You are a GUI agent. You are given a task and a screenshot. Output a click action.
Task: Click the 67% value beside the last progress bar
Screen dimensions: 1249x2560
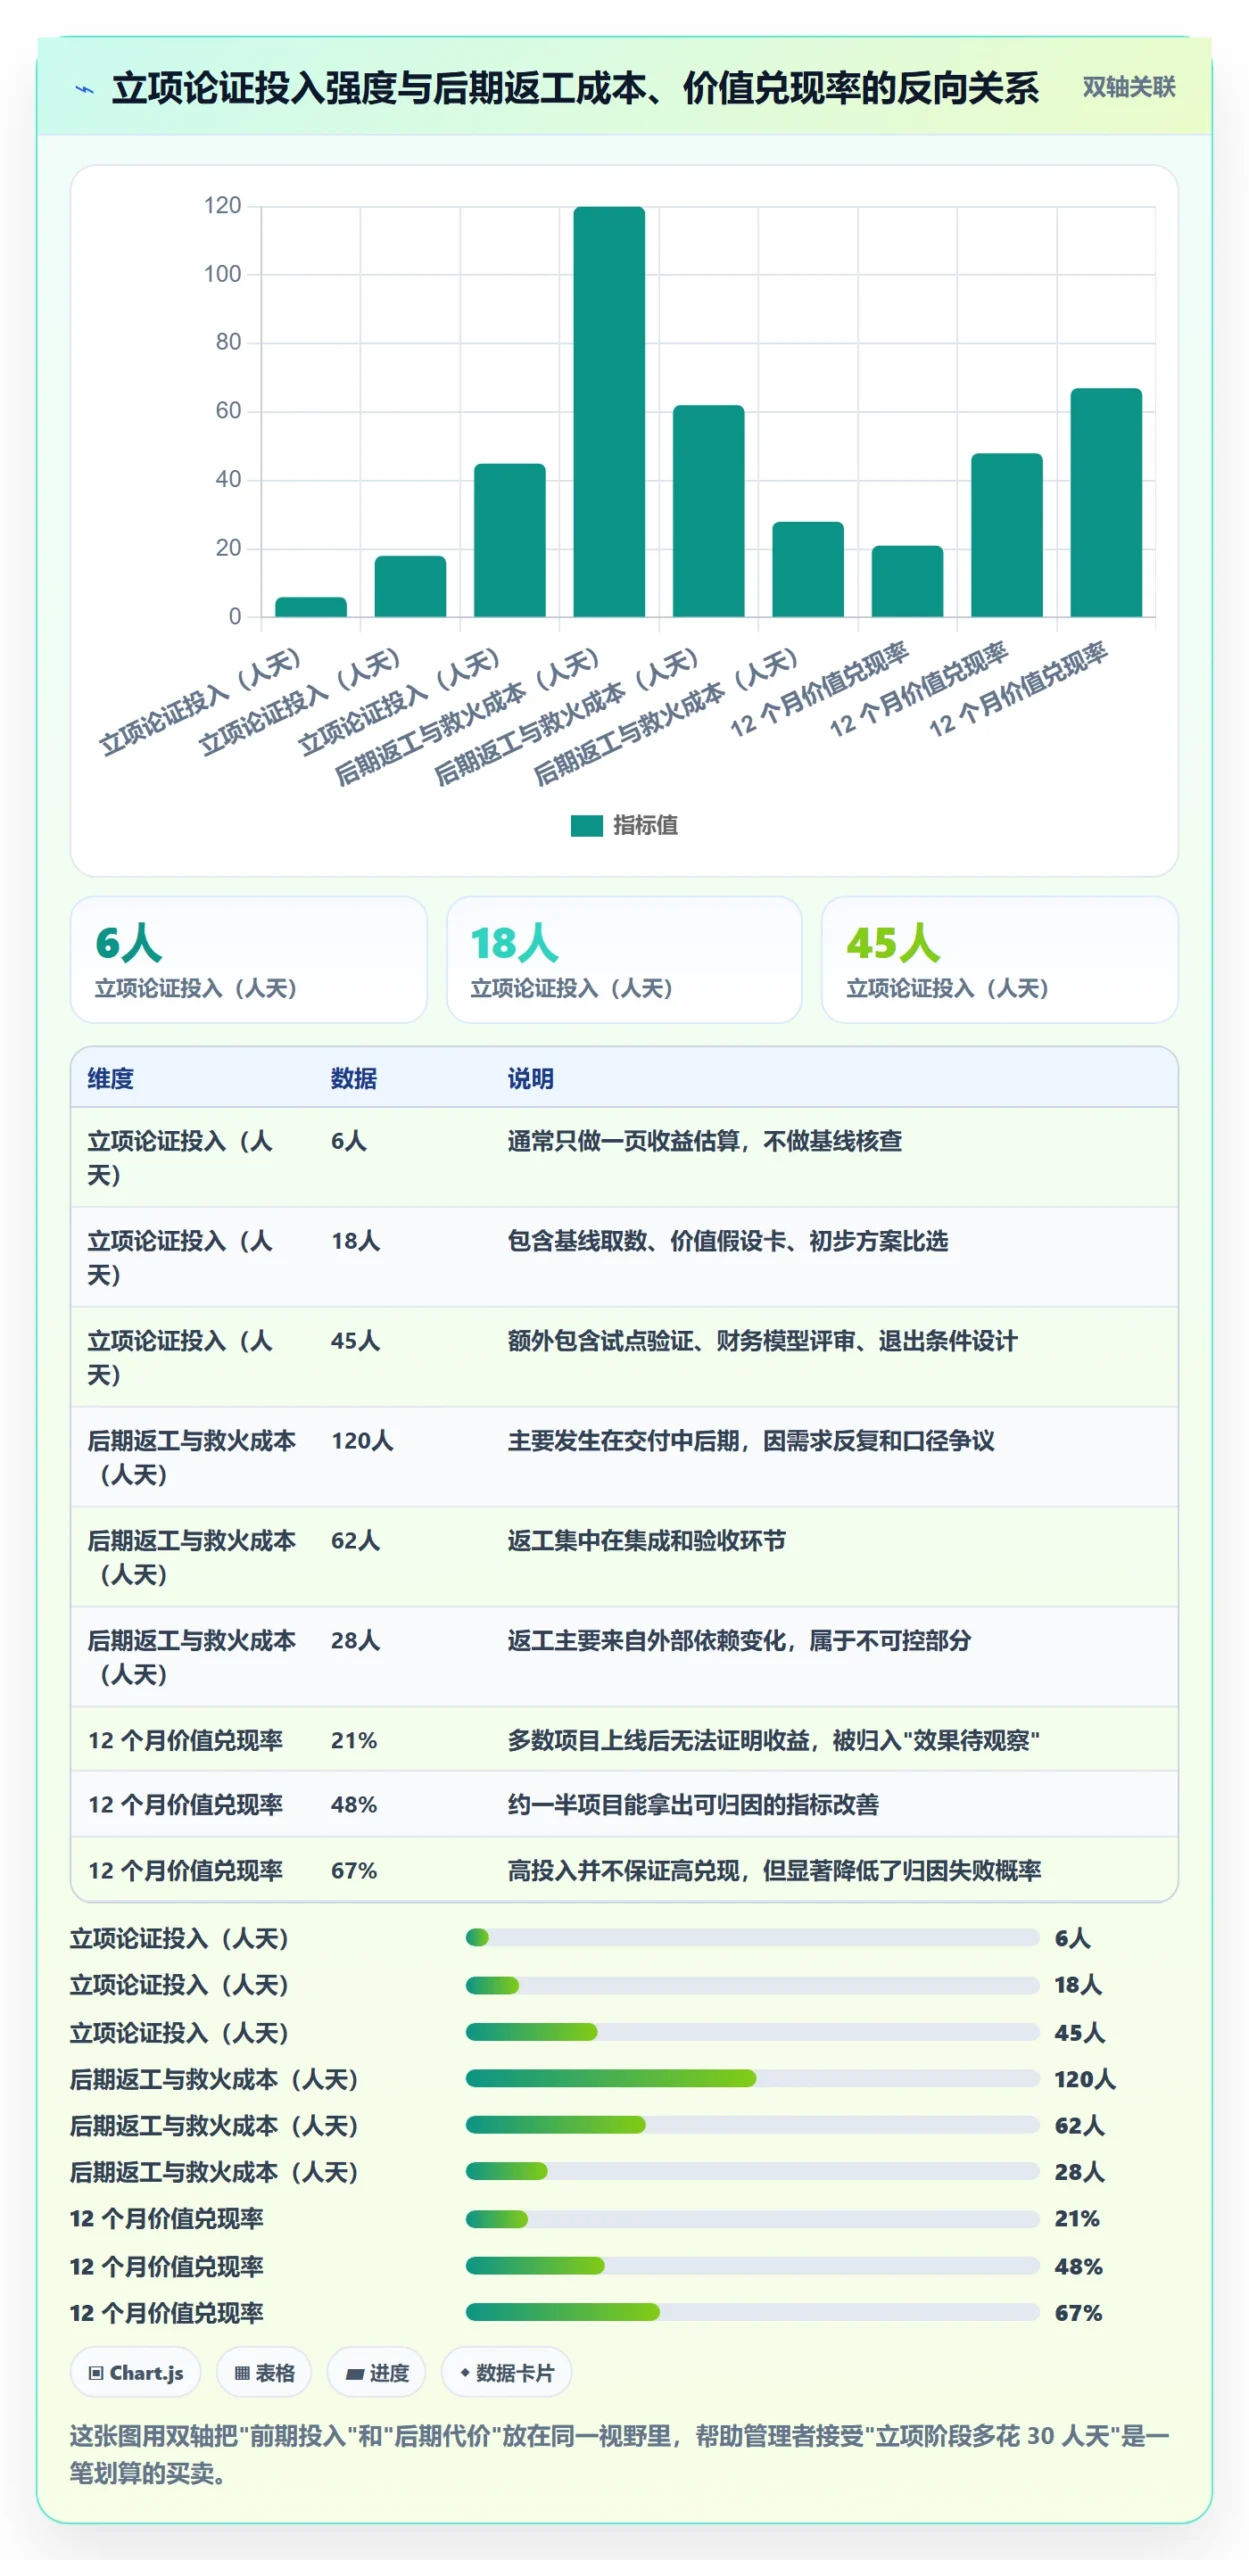1078,2313
